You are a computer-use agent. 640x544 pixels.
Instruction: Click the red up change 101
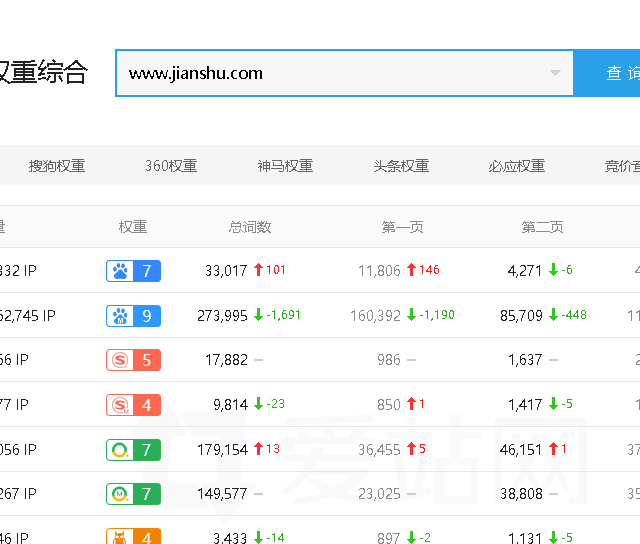270,270
